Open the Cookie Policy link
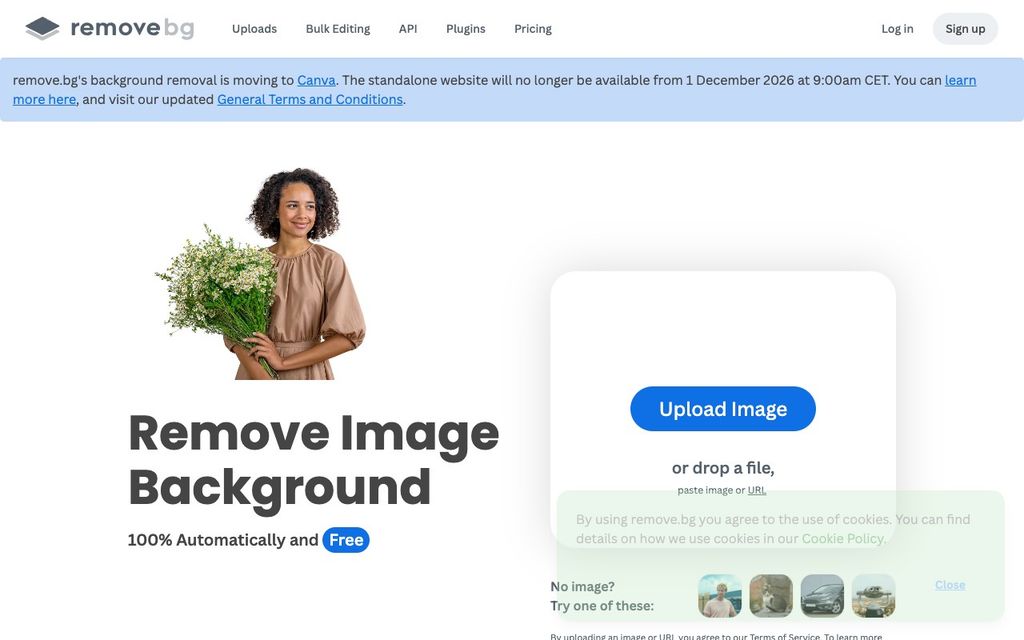Viewport: 1024px width, 640px height. click(842, 539)
